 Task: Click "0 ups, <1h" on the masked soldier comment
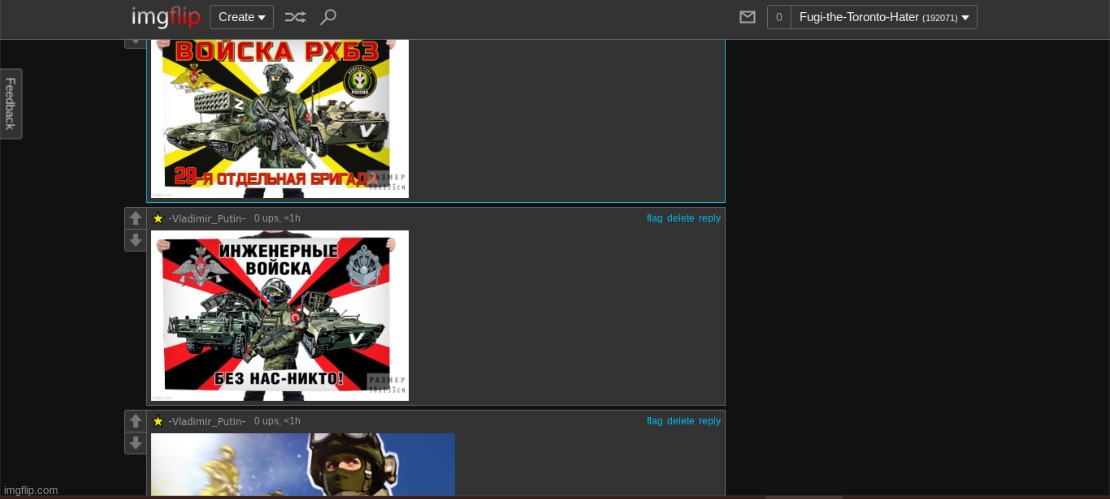pos(277,421)
